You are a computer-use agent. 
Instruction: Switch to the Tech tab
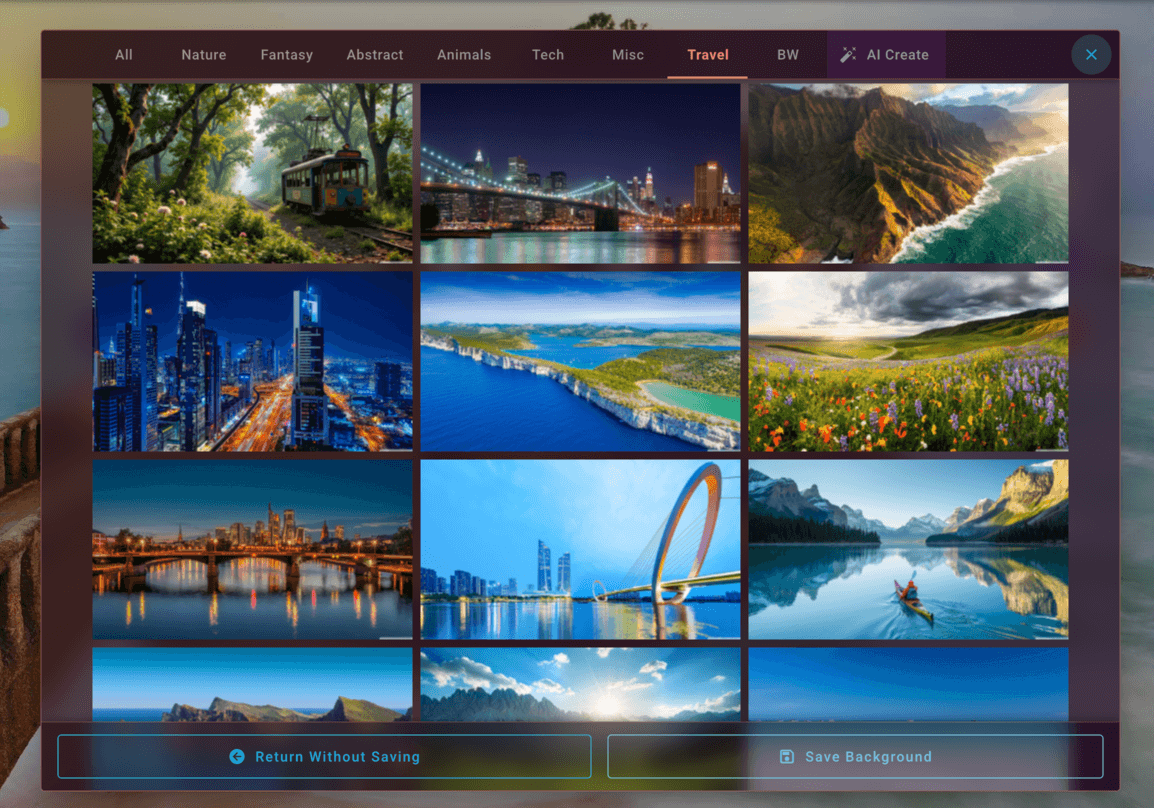[x=548, y=55]
